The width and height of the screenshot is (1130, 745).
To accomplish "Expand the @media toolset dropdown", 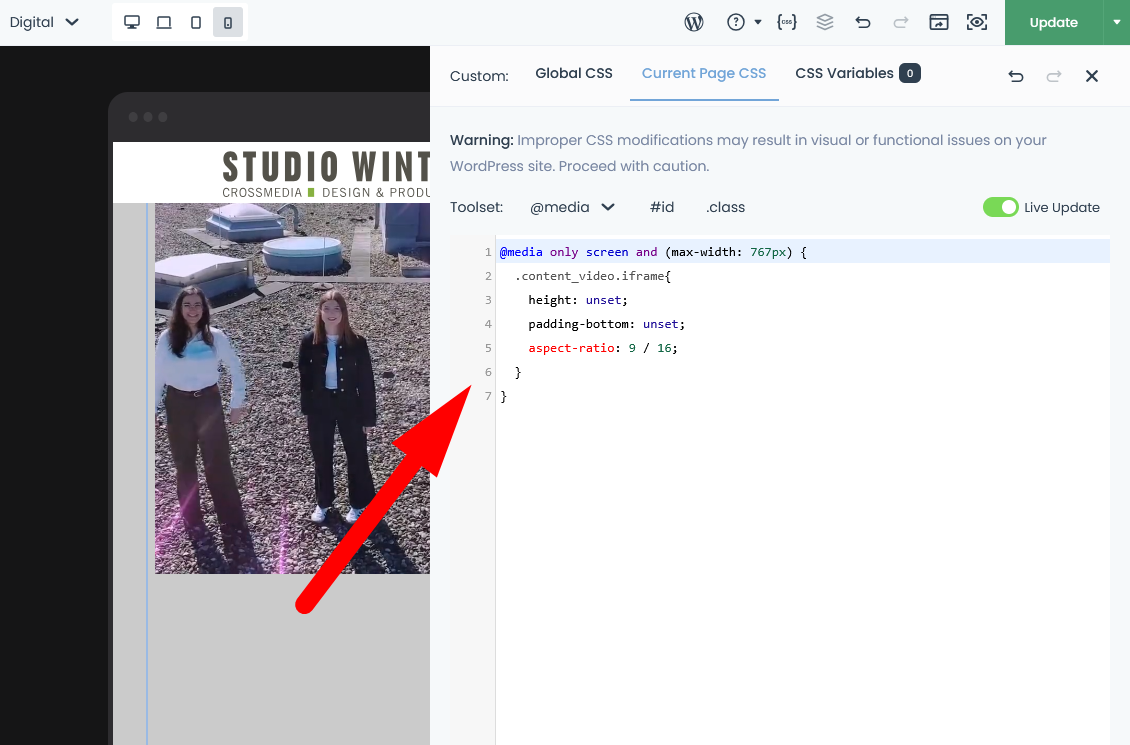I will pos(572,207).
